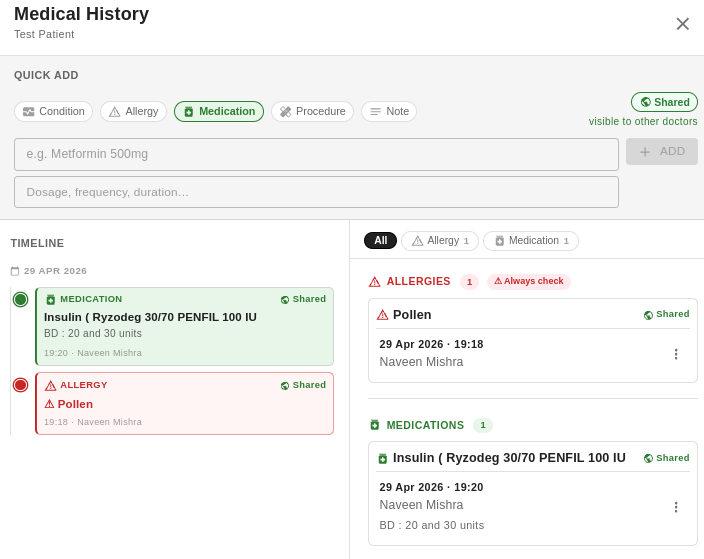Click the QUICK ADD heading
Viewport: 704px width, 559px height.
[46, 75]
